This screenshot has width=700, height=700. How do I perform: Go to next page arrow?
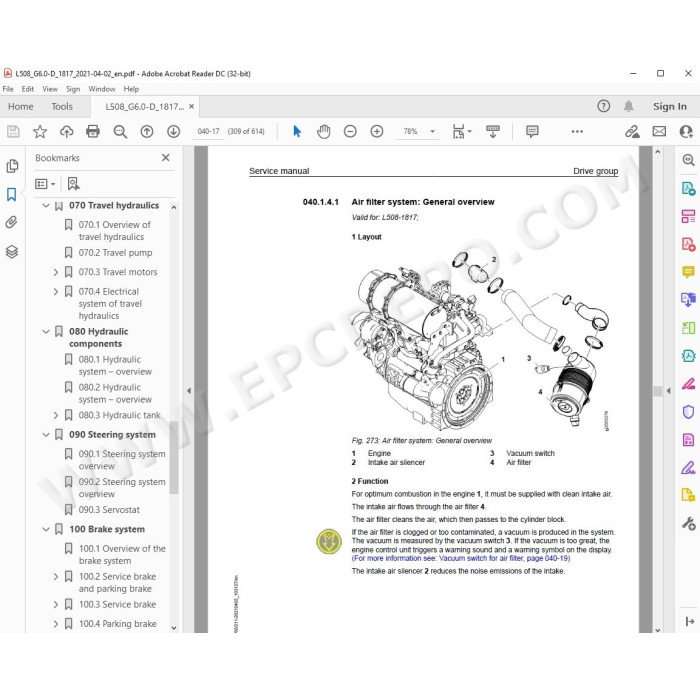point(173,131)
